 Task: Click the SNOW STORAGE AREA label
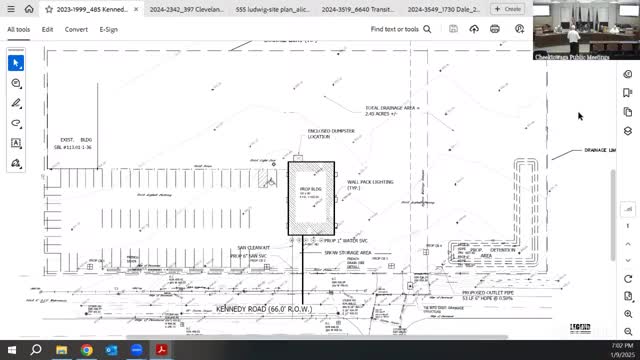pyautogui.click(x=348, y=253)
